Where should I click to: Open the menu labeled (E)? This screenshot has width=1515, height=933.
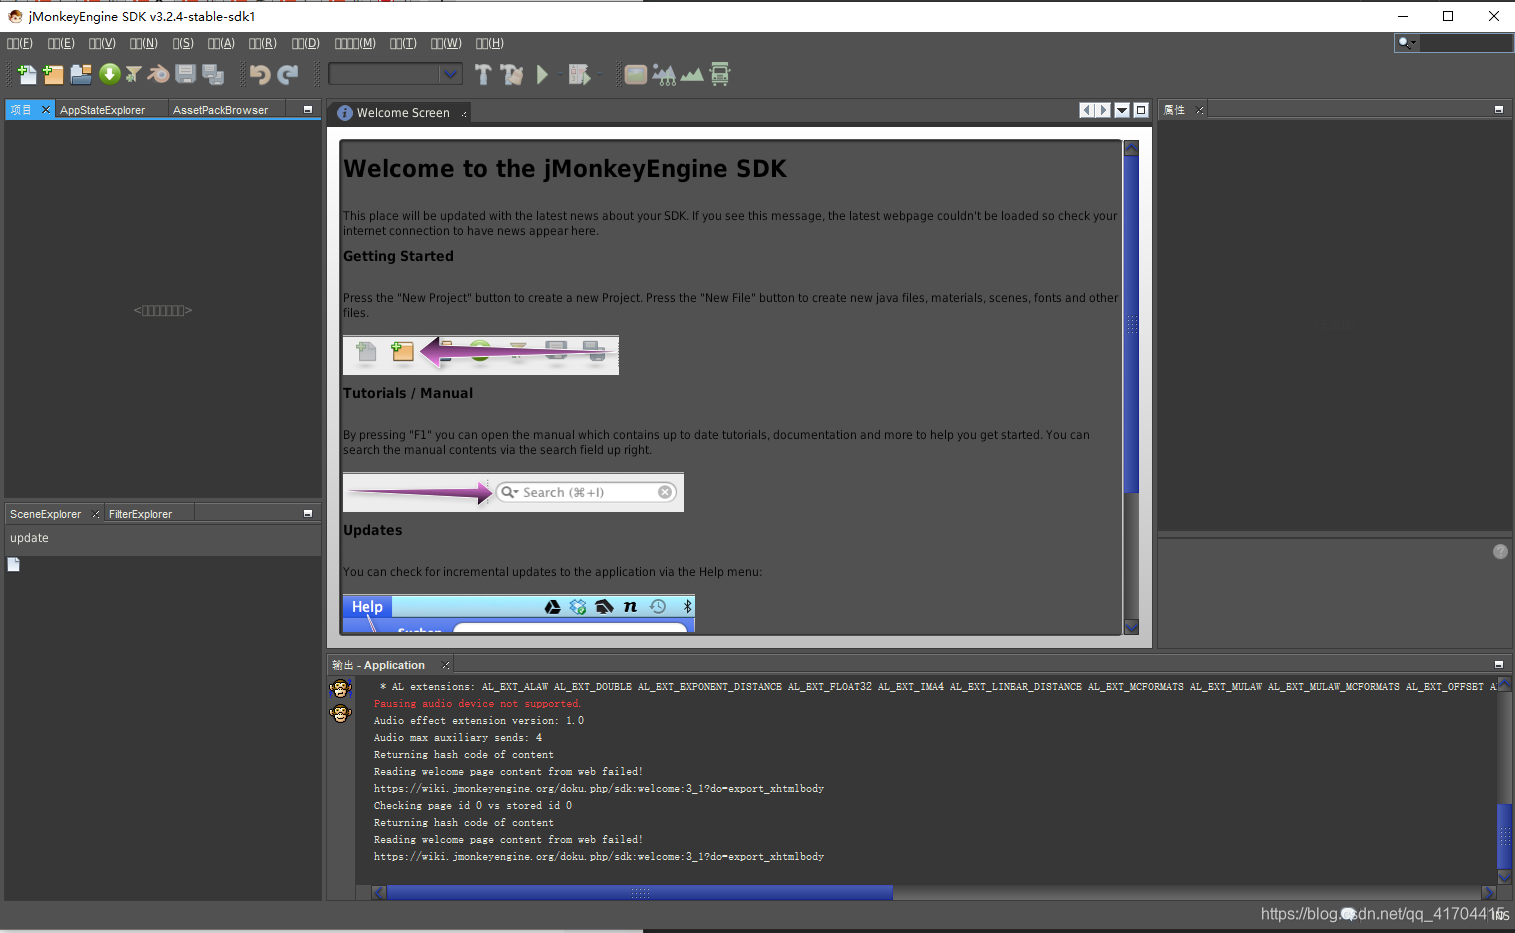[61, 43]
